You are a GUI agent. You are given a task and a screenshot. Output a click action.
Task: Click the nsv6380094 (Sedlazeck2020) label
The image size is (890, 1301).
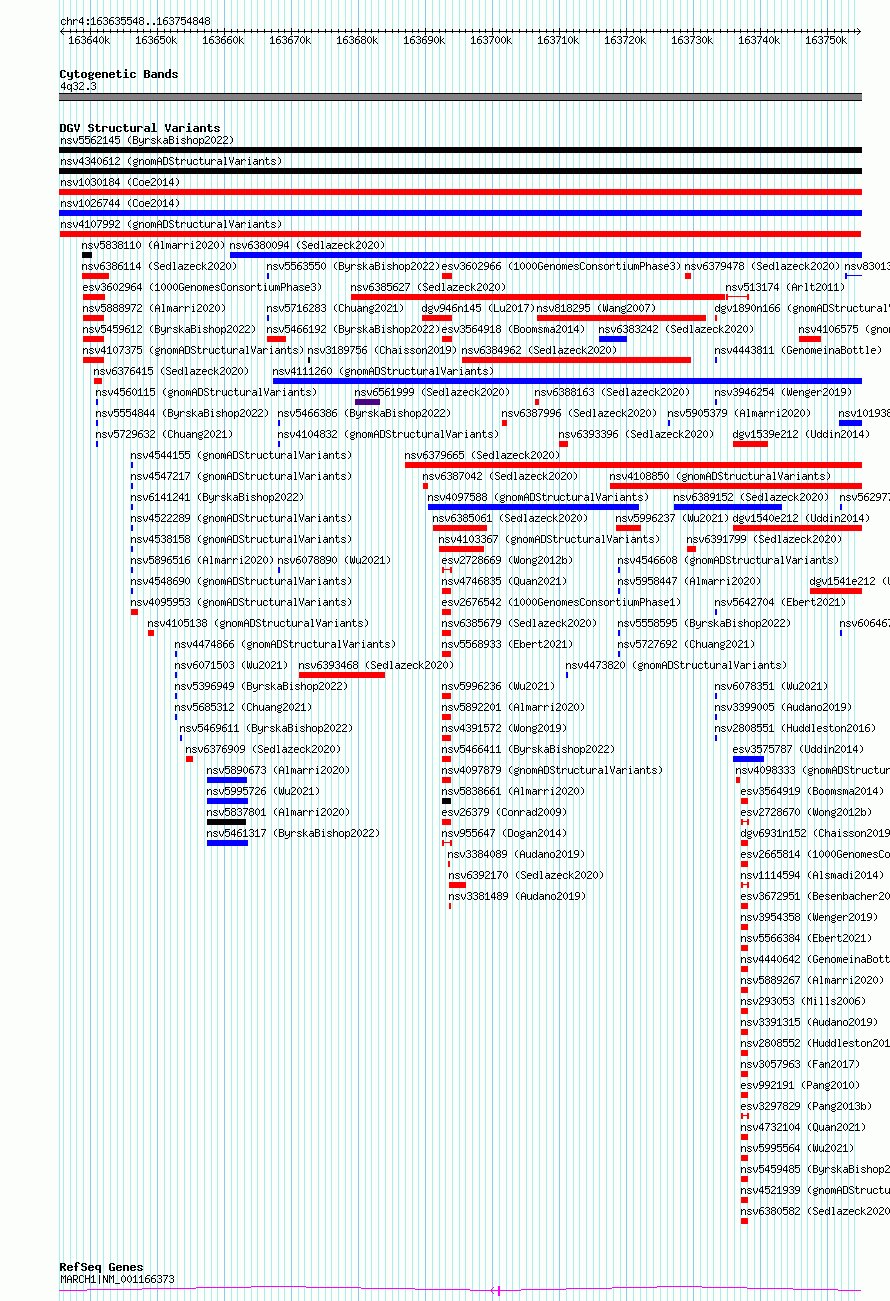point(307,245)
